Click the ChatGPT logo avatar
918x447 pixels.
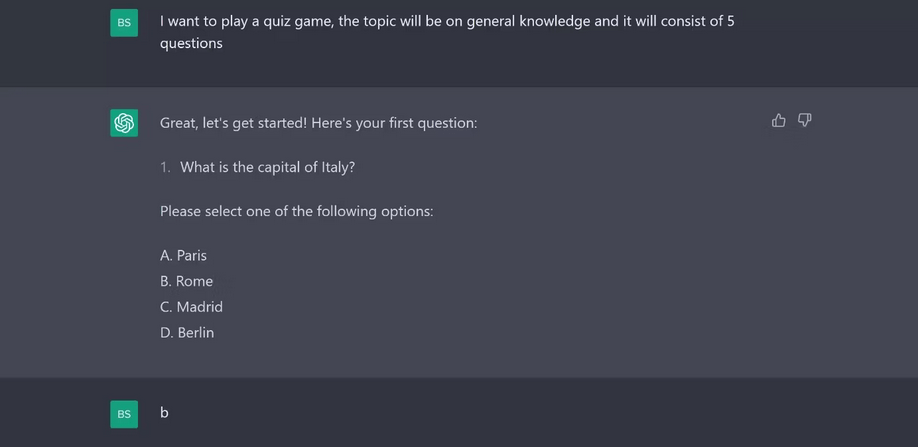124,123
